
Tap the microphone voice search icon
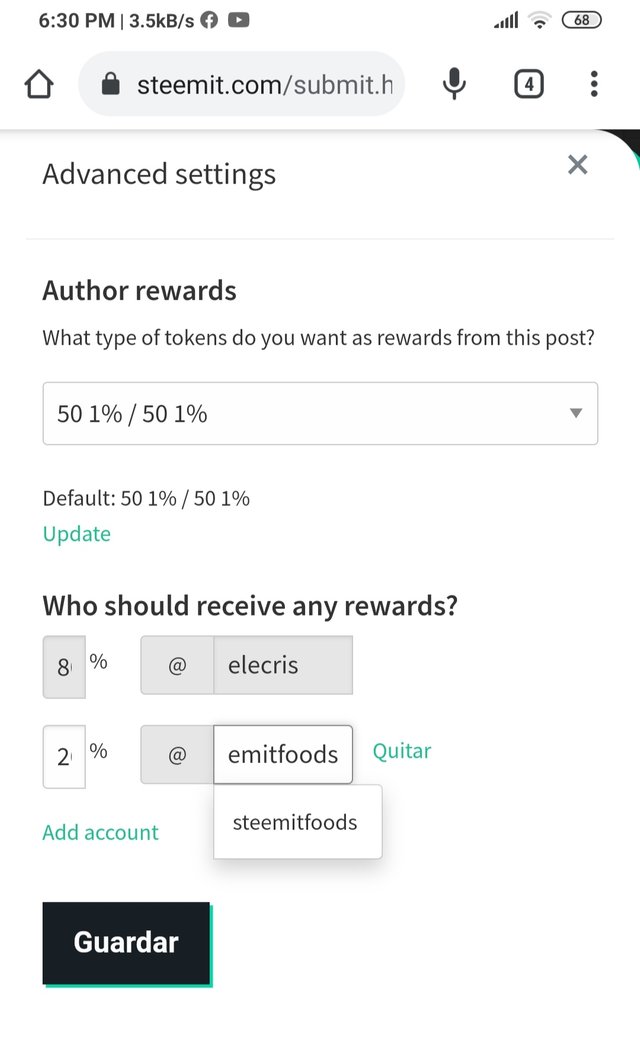pos(455,84)
